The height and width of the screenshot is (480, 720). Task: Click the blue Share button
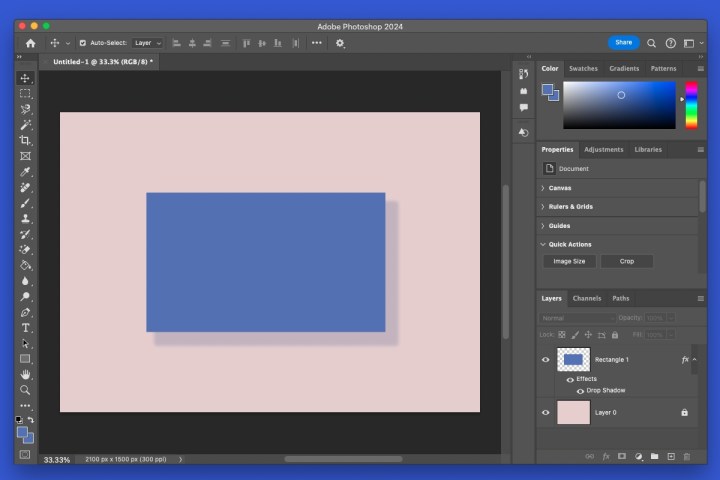(x=623, y=43)
